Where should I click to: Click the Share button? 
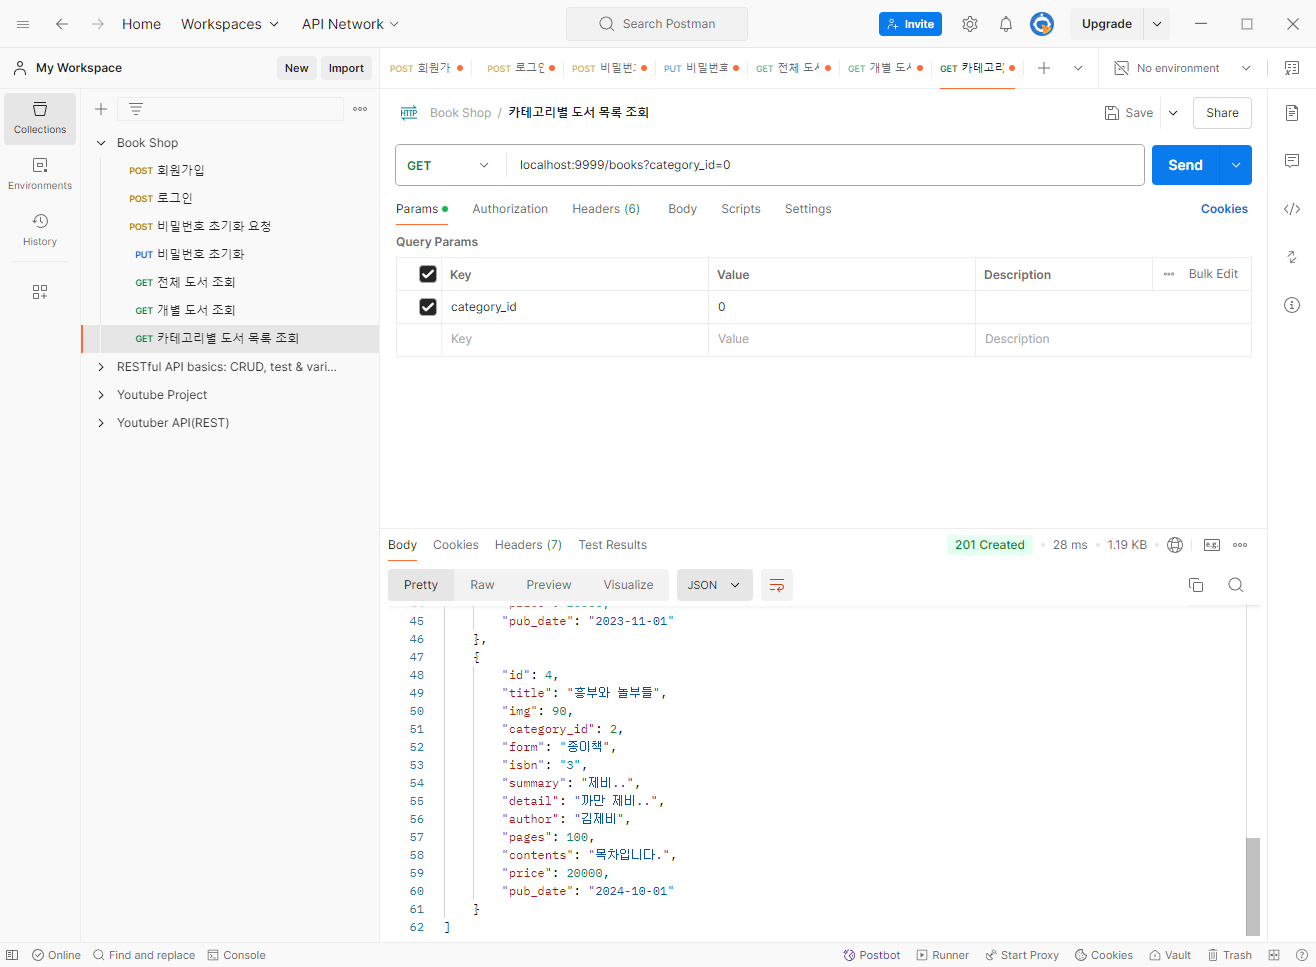coord(1222,113)
